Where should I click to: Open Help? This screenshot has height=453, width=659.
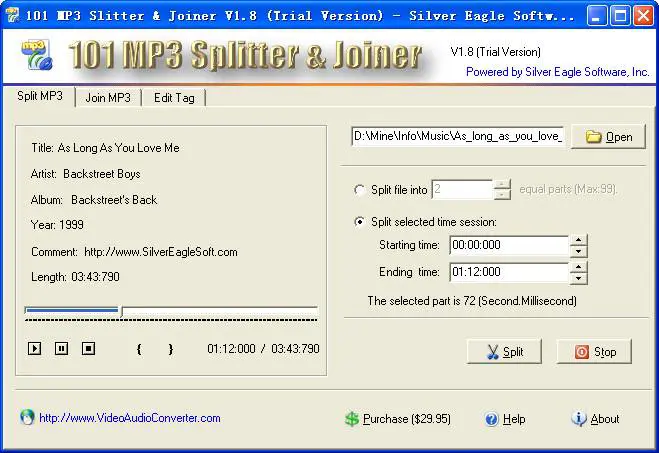coord(514,419)
